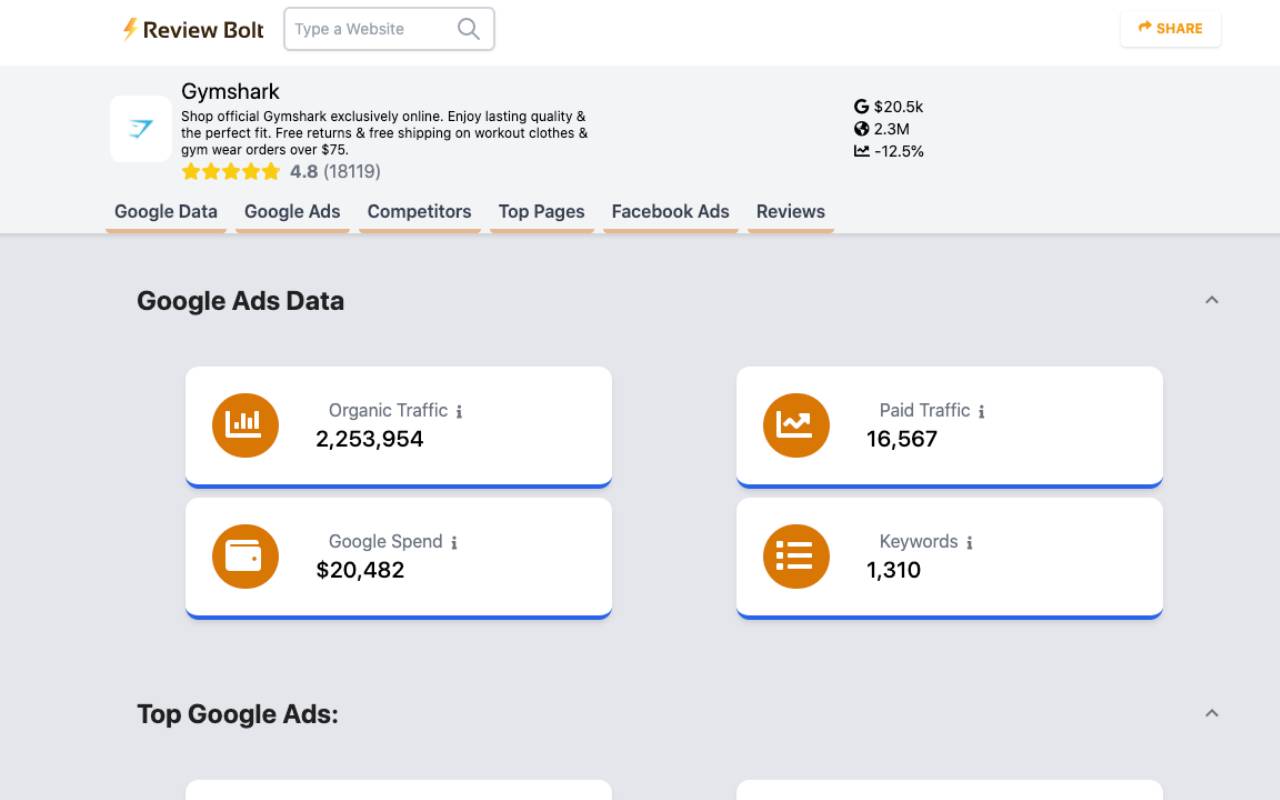1280x800 pixels.
Task: Open the Google Ads tab
Action: point(292,212)
